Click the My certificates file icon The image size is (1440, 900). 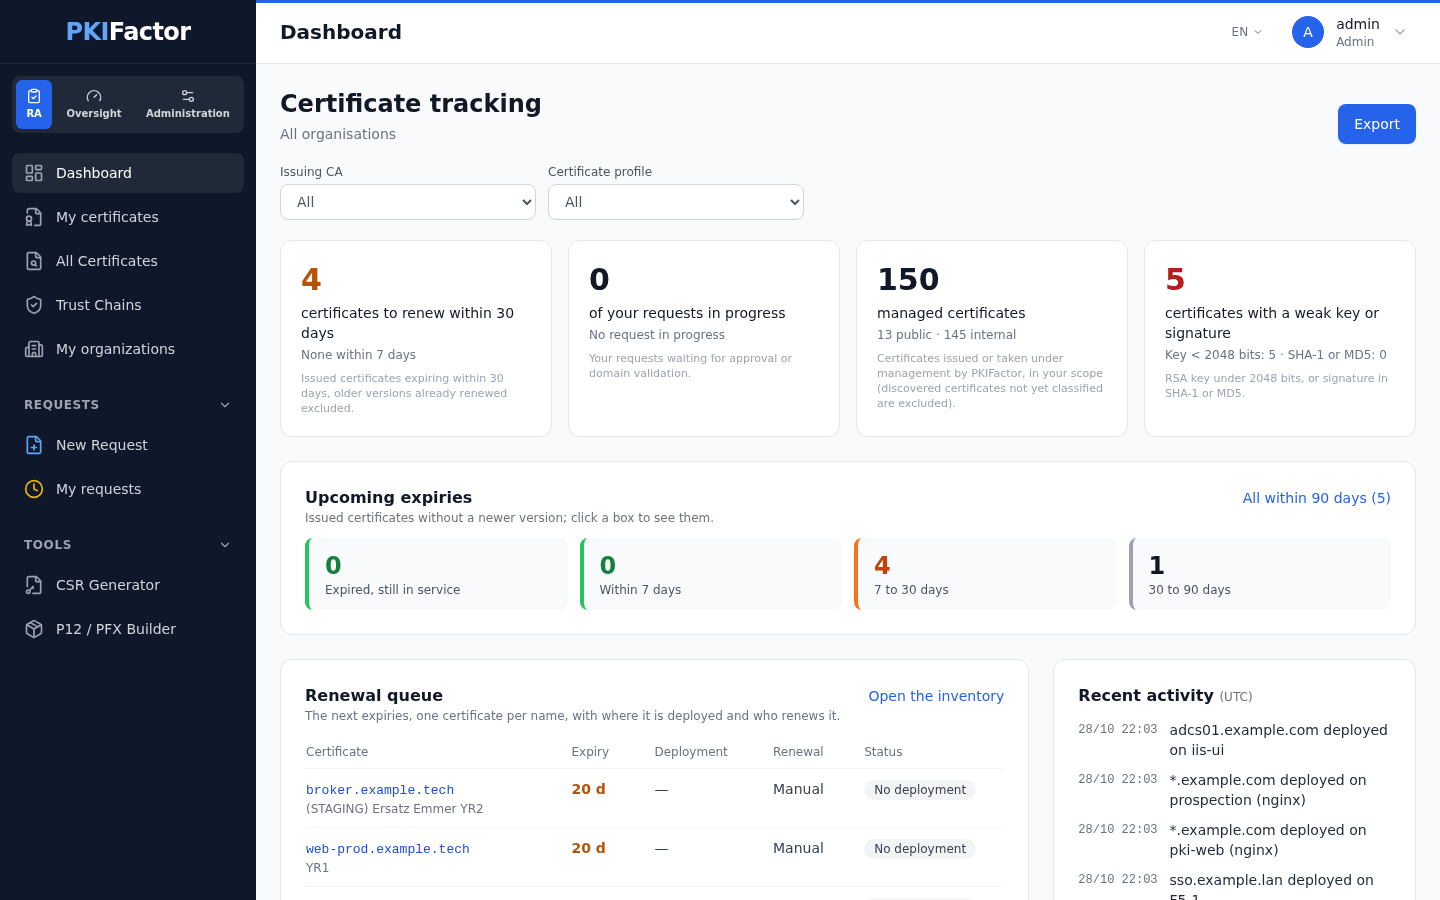tap(34, 217)
